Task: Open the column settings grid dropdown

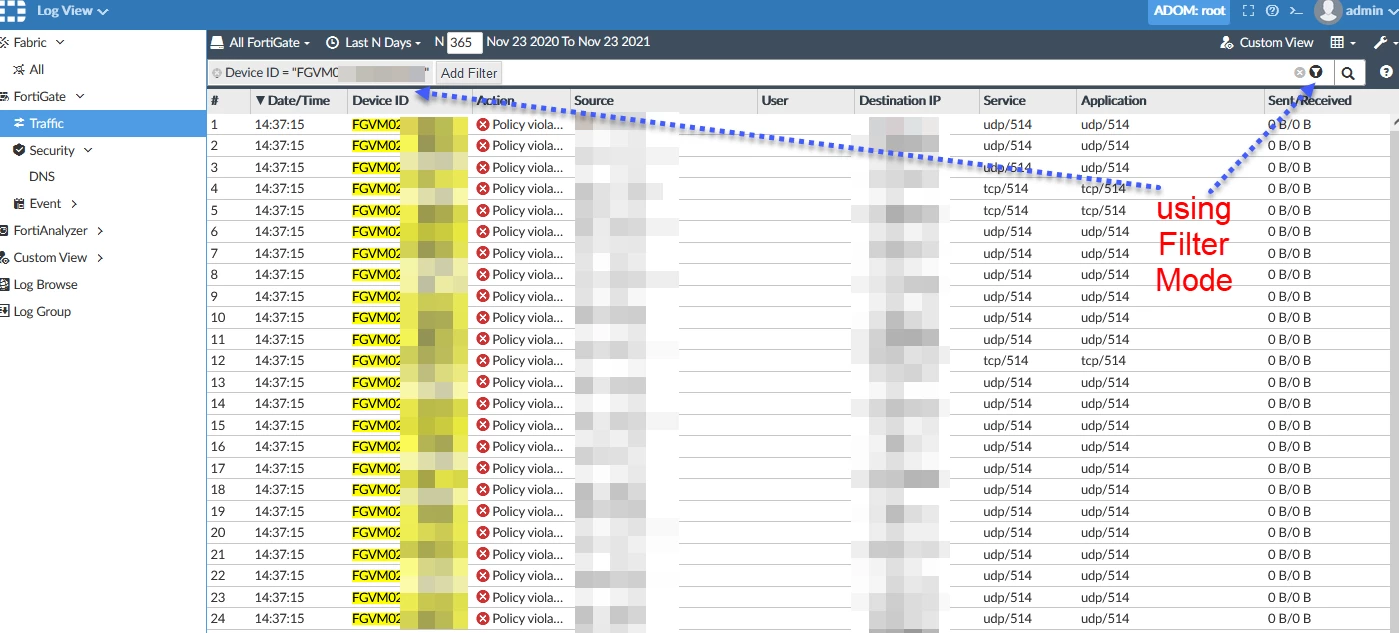Action: tap(1343, 43)
